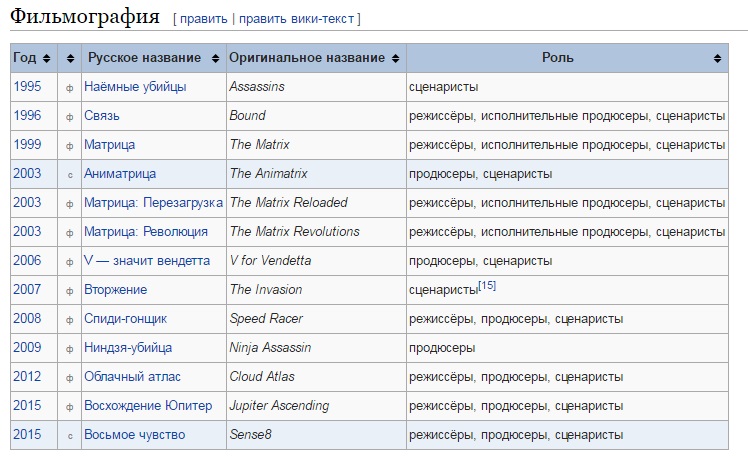Open the Наёмные убийцы film link
748x456 pixels.
click(135, 87)
